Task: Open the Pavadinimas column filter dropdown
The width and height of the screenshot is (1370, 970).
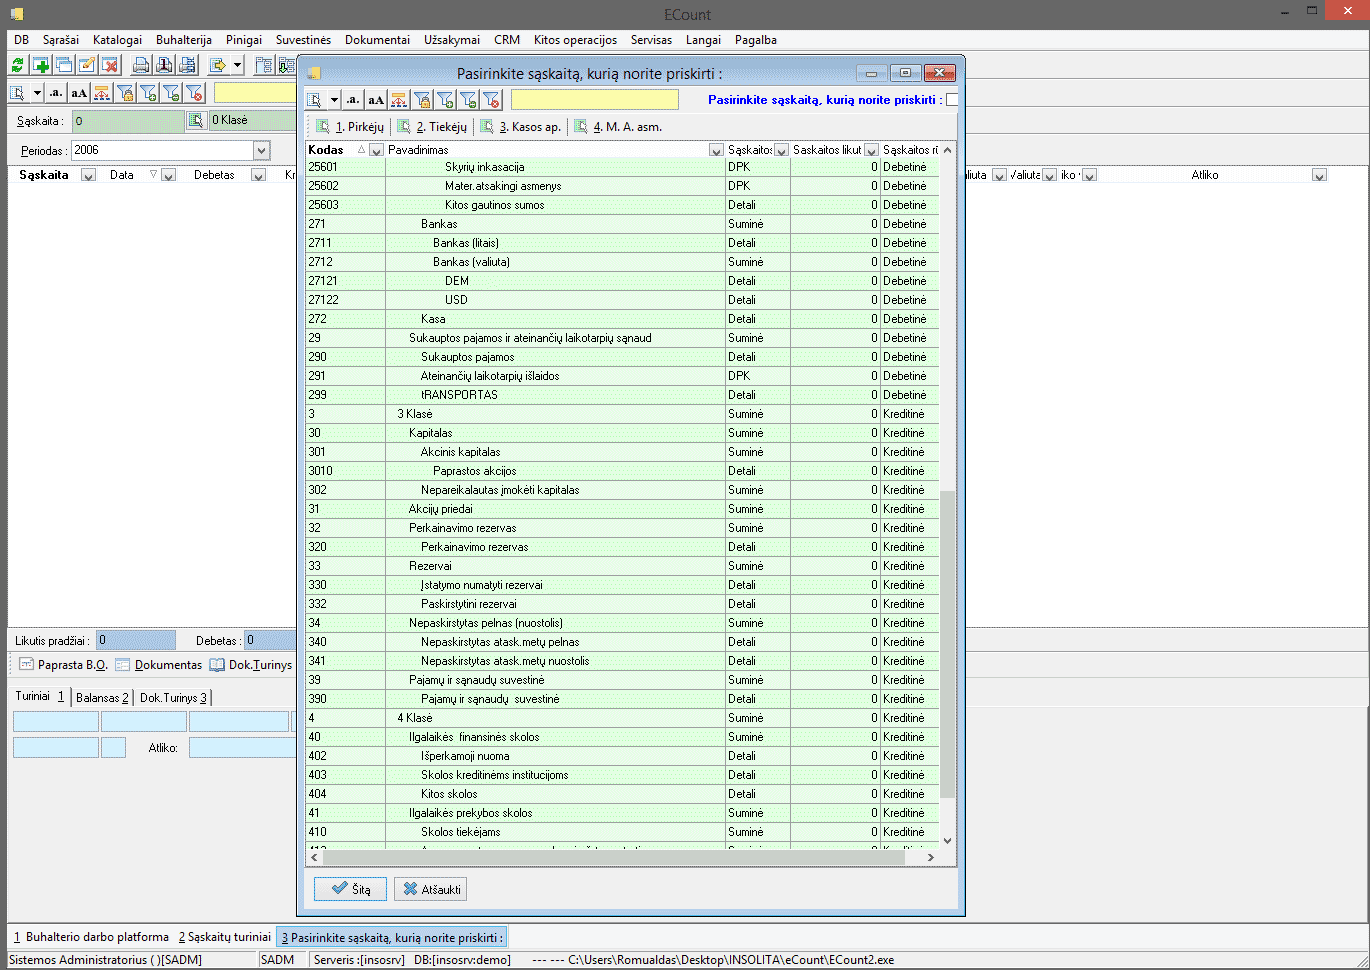Action: click(x=716, y=150)
